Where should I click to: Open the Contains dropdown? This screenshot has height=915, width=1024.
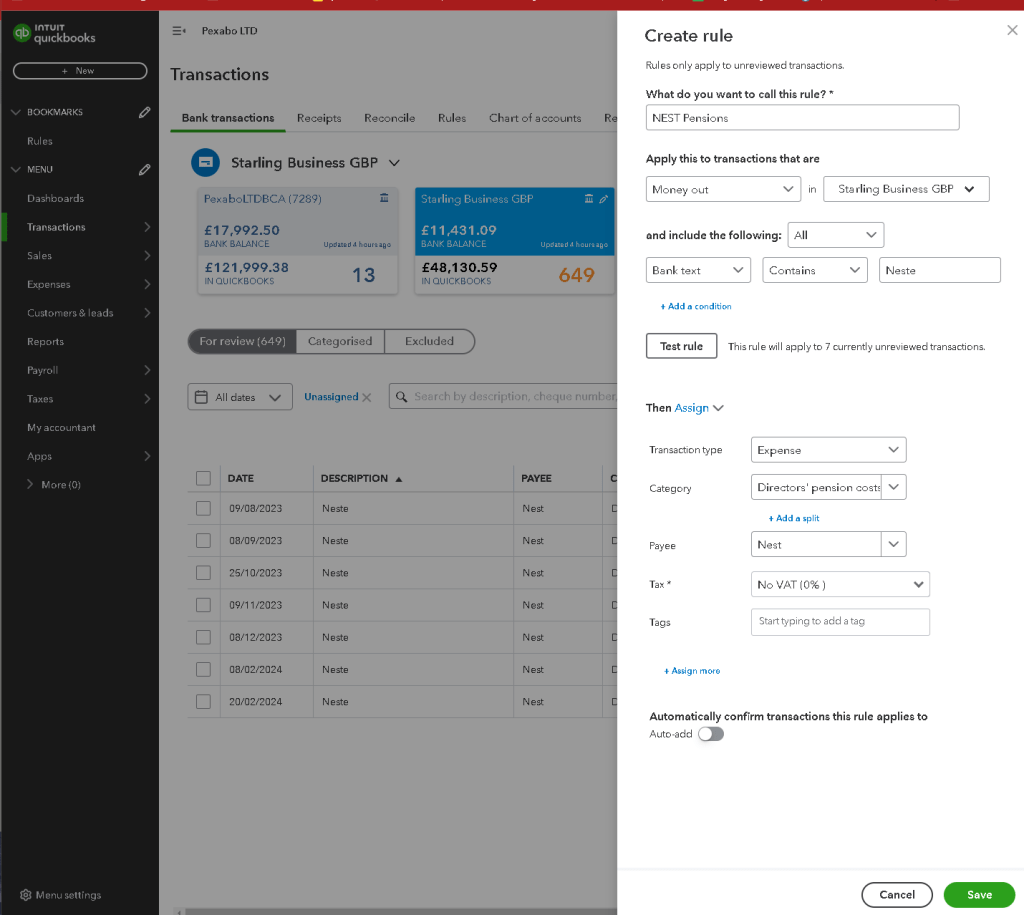(814, 270)
